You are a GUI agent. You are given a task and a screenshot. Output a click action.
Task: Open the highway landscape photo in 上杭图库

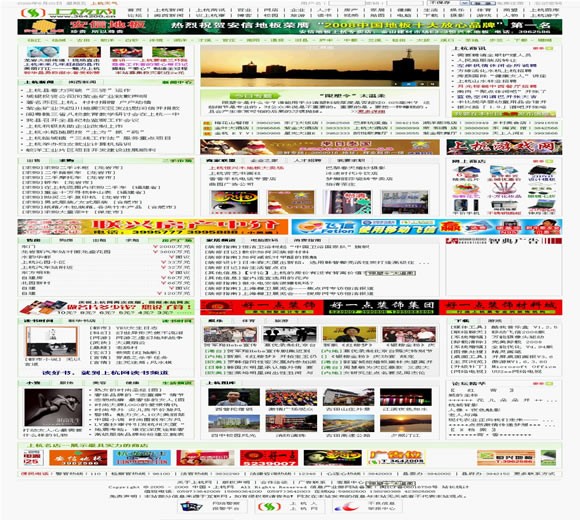[348, 423]
